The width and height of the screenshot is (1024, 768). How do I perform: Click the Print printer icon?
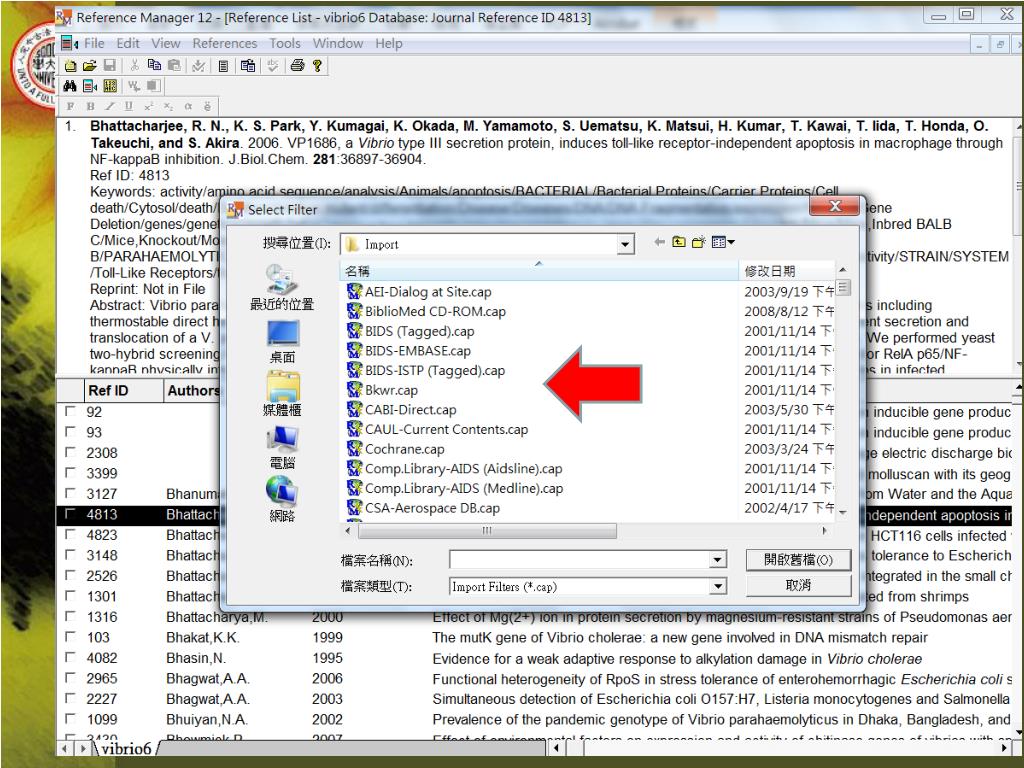click(x=297, y=65)
